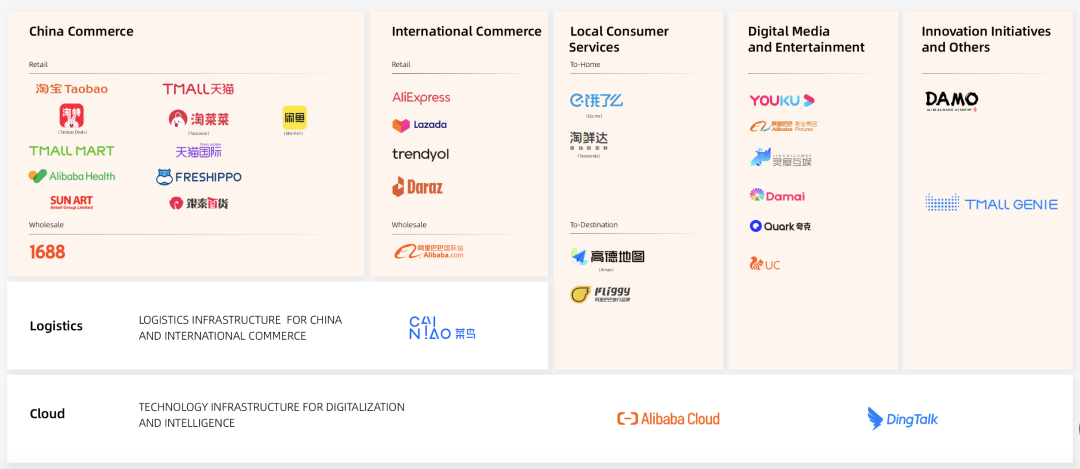Select the China Commerce heading

point(81,32)
